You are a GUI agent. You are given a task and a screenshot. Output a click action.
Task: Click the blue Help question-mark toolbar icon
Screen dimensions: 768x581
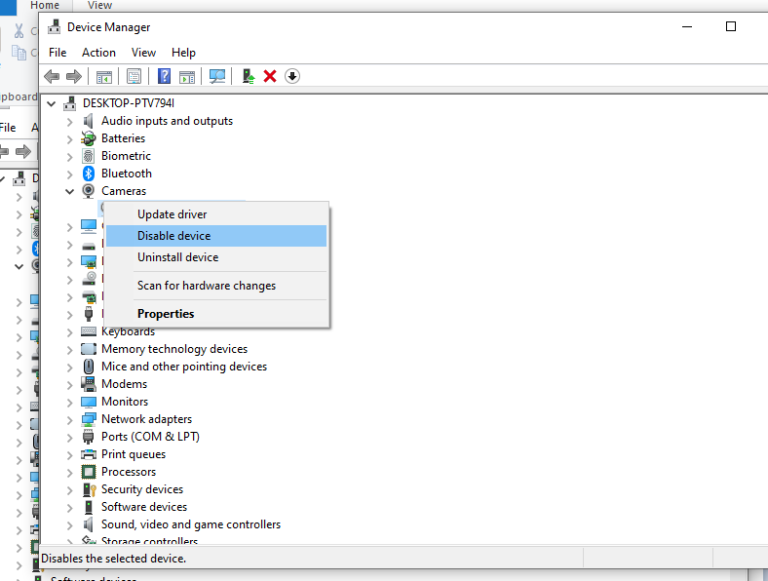164,76
